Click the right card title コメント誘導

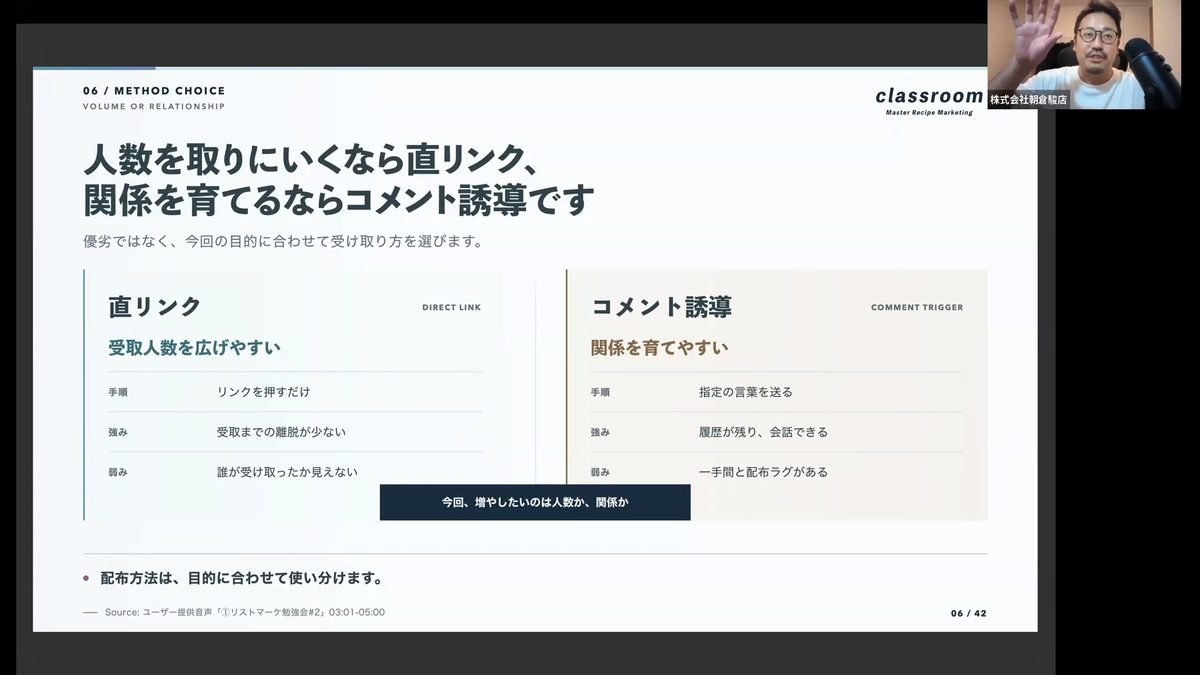tap(661, 307)
